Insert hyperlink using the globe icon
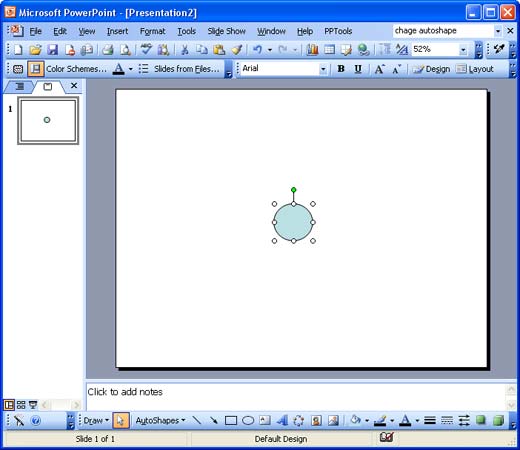This screenshot has width=520, height=450. [363, 50]
